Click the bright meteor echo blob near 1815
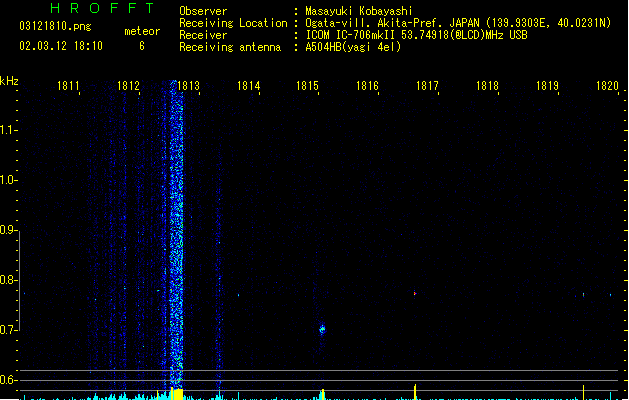 [322, 329]
